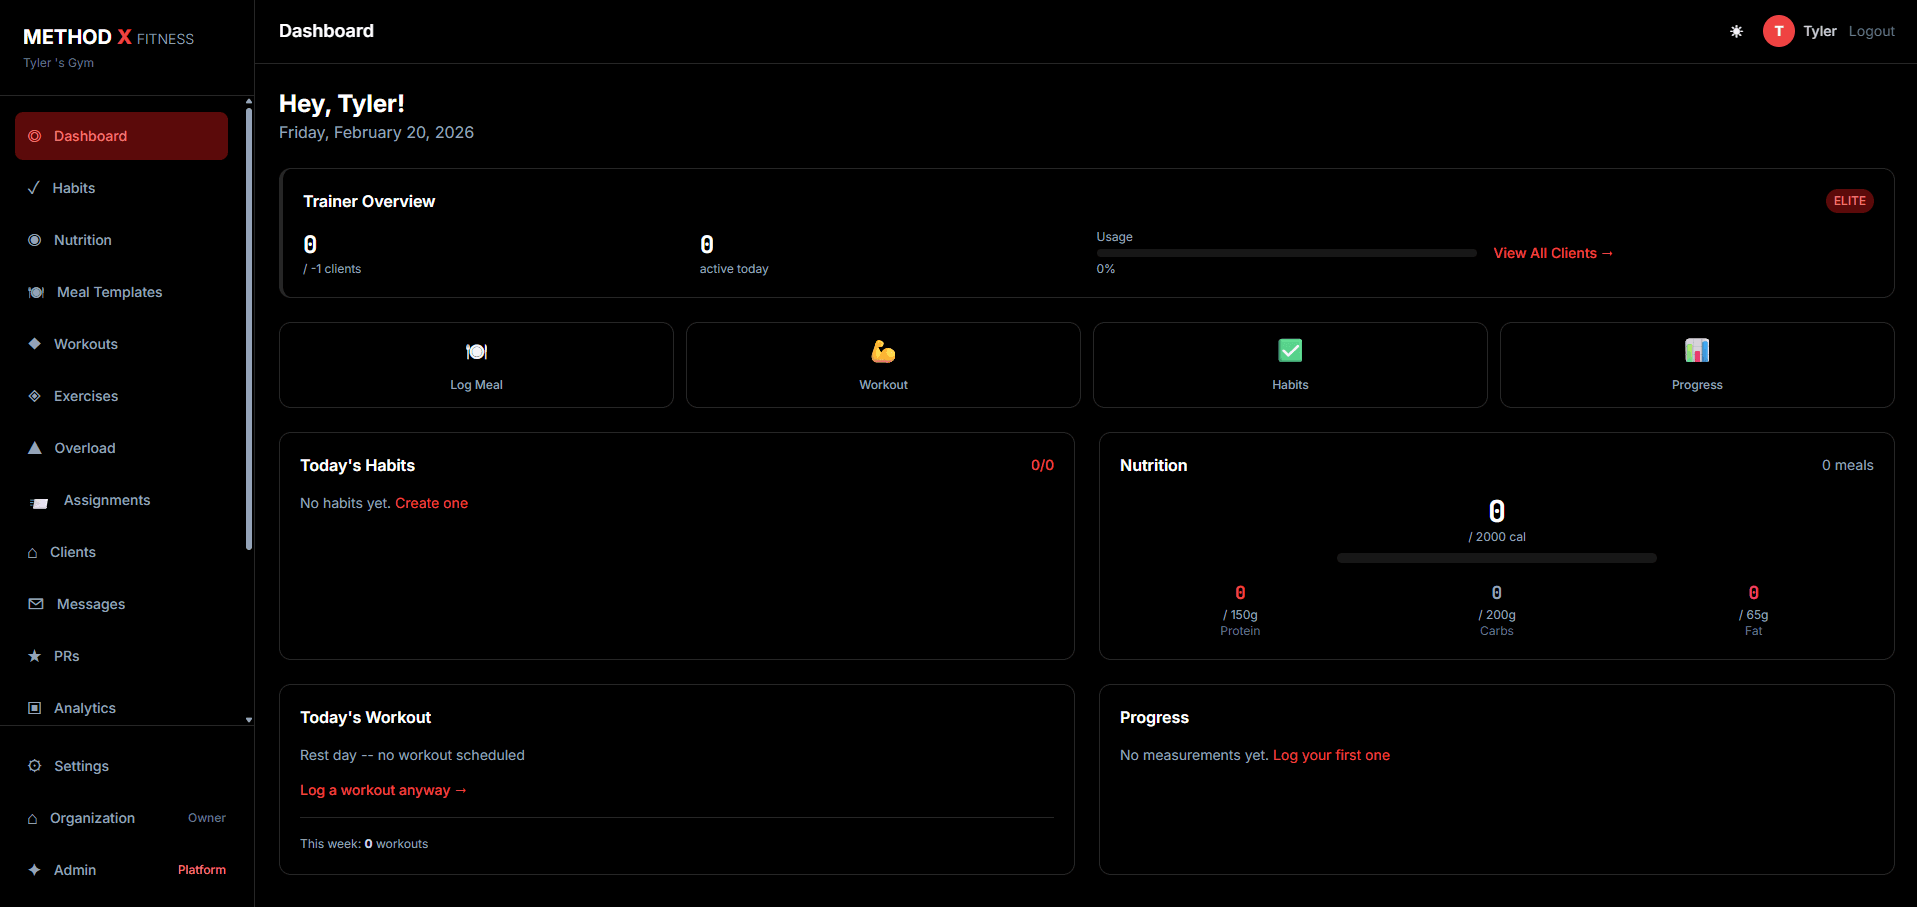1917x907 pixels.
Task: Toggle light mode with the sun icon
Action: pyautogui.click(x=1736, y=31)
